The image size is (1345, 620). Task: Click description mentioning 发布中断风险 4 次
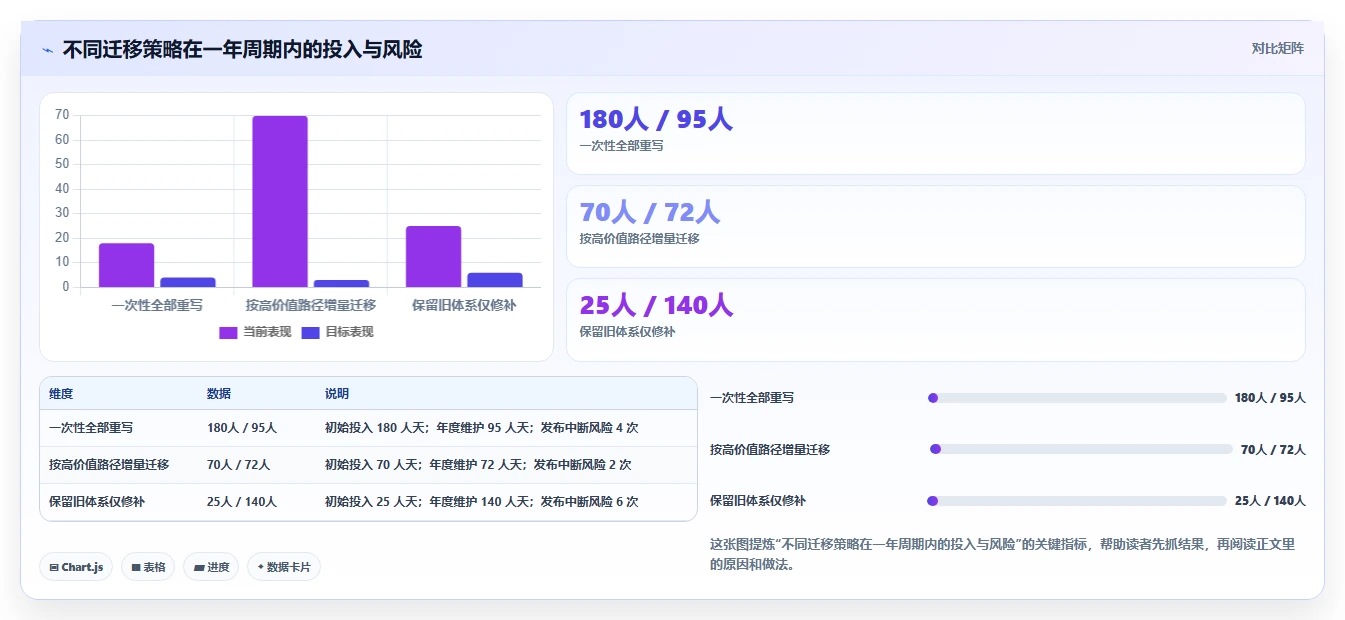pyautogui.click(x=481, y=428)
